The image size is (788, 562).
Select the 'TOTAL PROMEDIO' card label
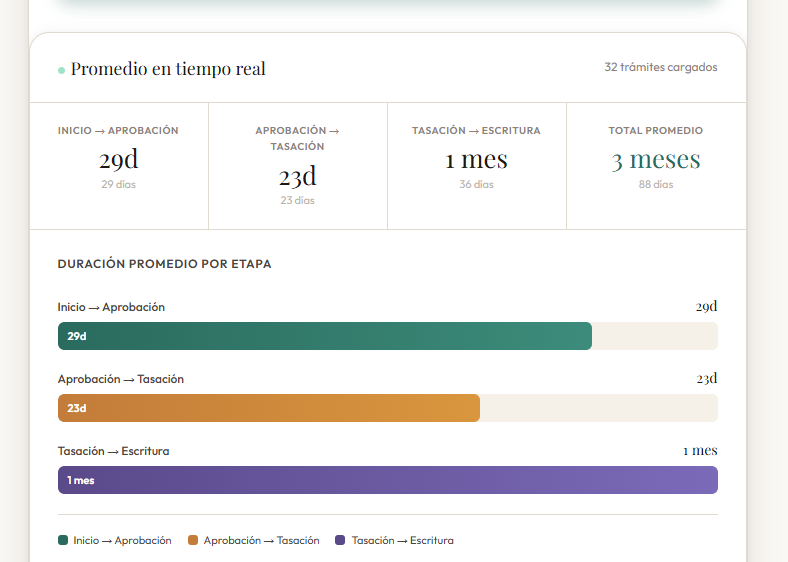coord(656,131)
